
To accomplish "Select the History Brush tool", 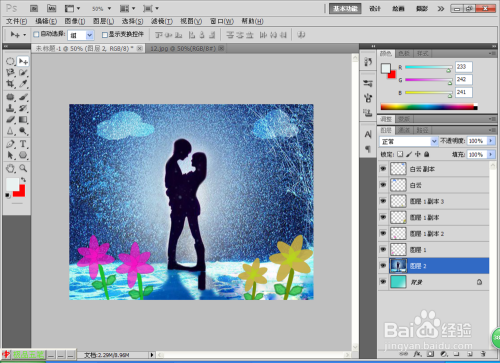I will click(23, 108).
